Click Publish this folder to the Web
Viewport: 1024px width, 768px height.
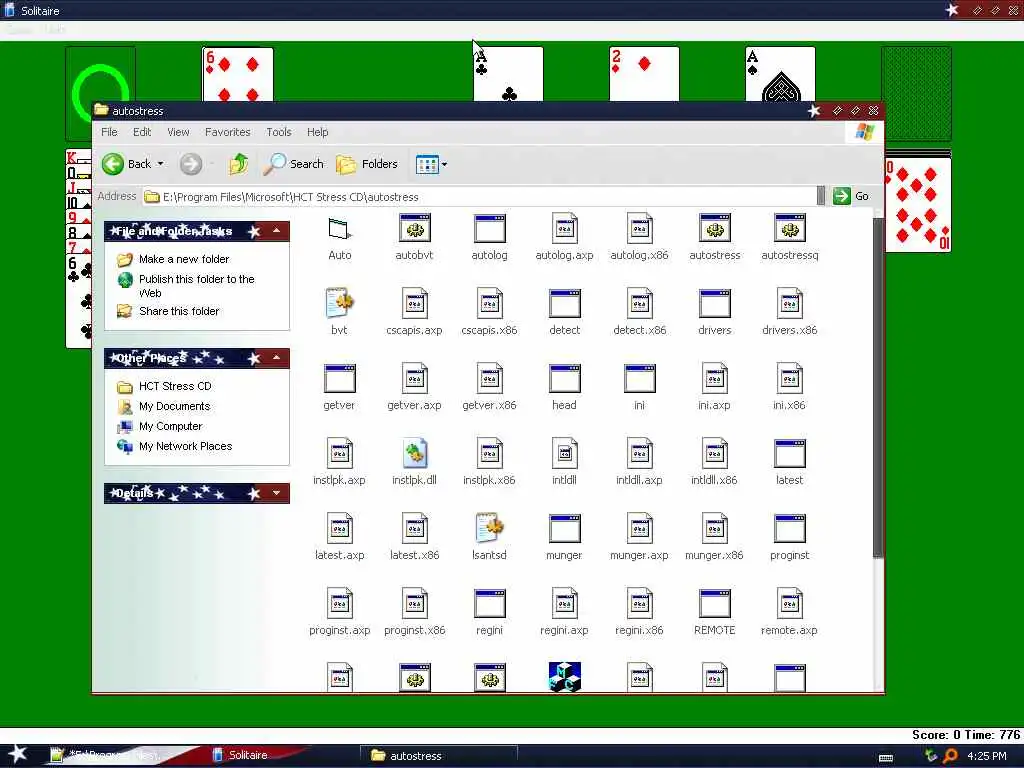coord(197,285)
